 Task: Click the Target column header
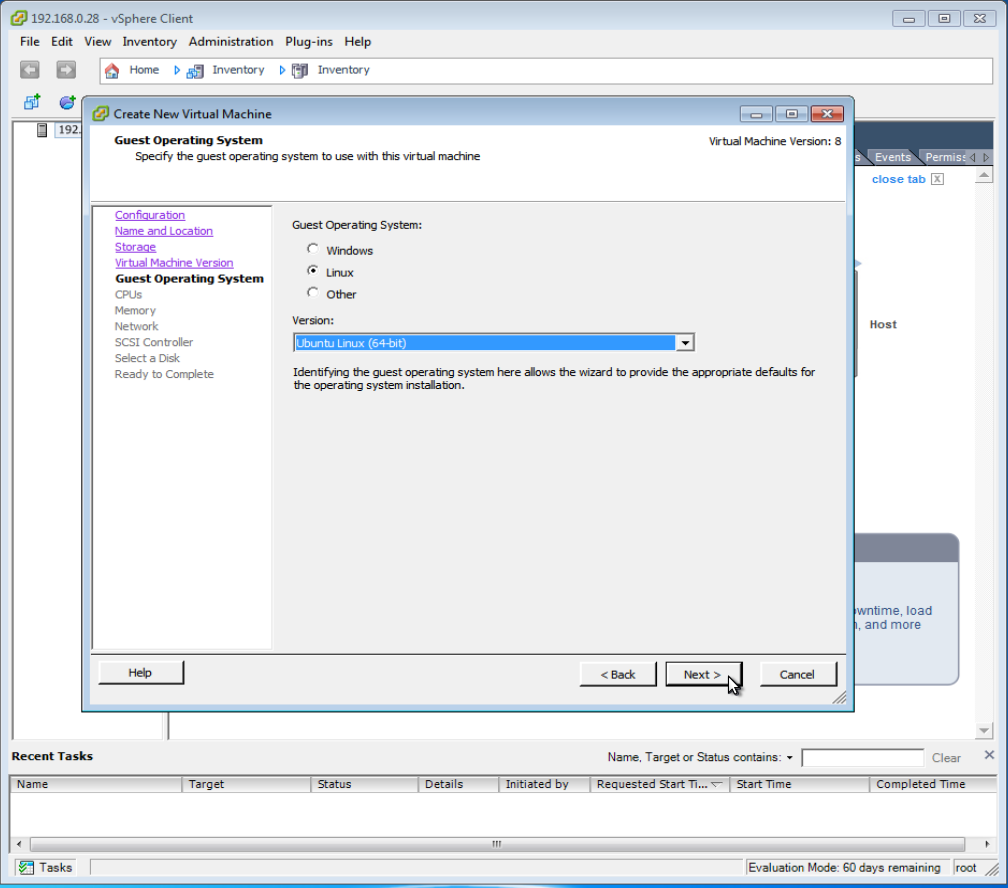pyautogui.click(x=246, y=784)
